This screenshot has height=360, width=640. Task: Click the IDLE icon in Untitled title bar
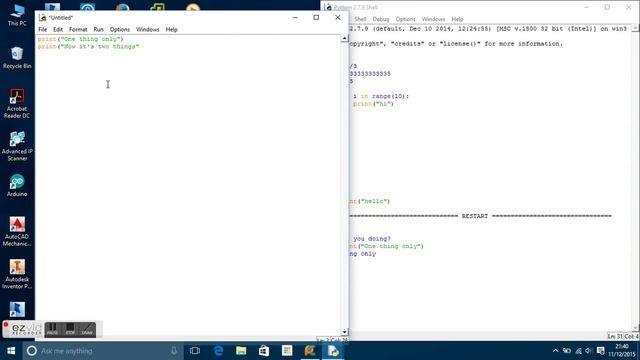[x=42, y=18]
